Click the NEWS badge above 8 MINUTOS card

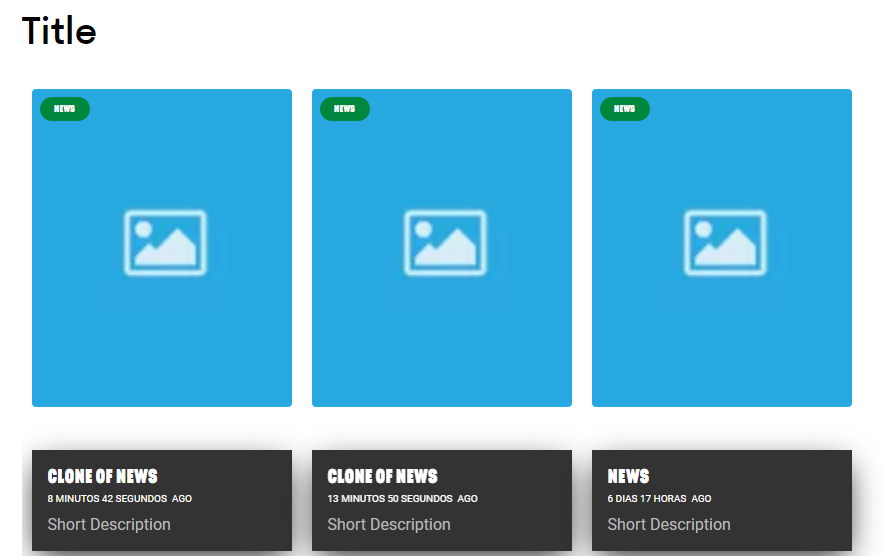coord(65,109)
